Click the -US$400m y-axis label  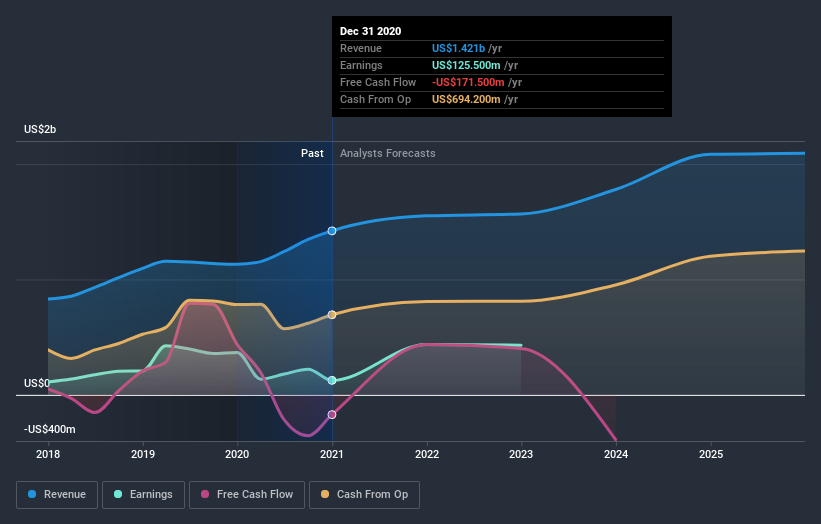pyautogui.click(x=50, y=429)
